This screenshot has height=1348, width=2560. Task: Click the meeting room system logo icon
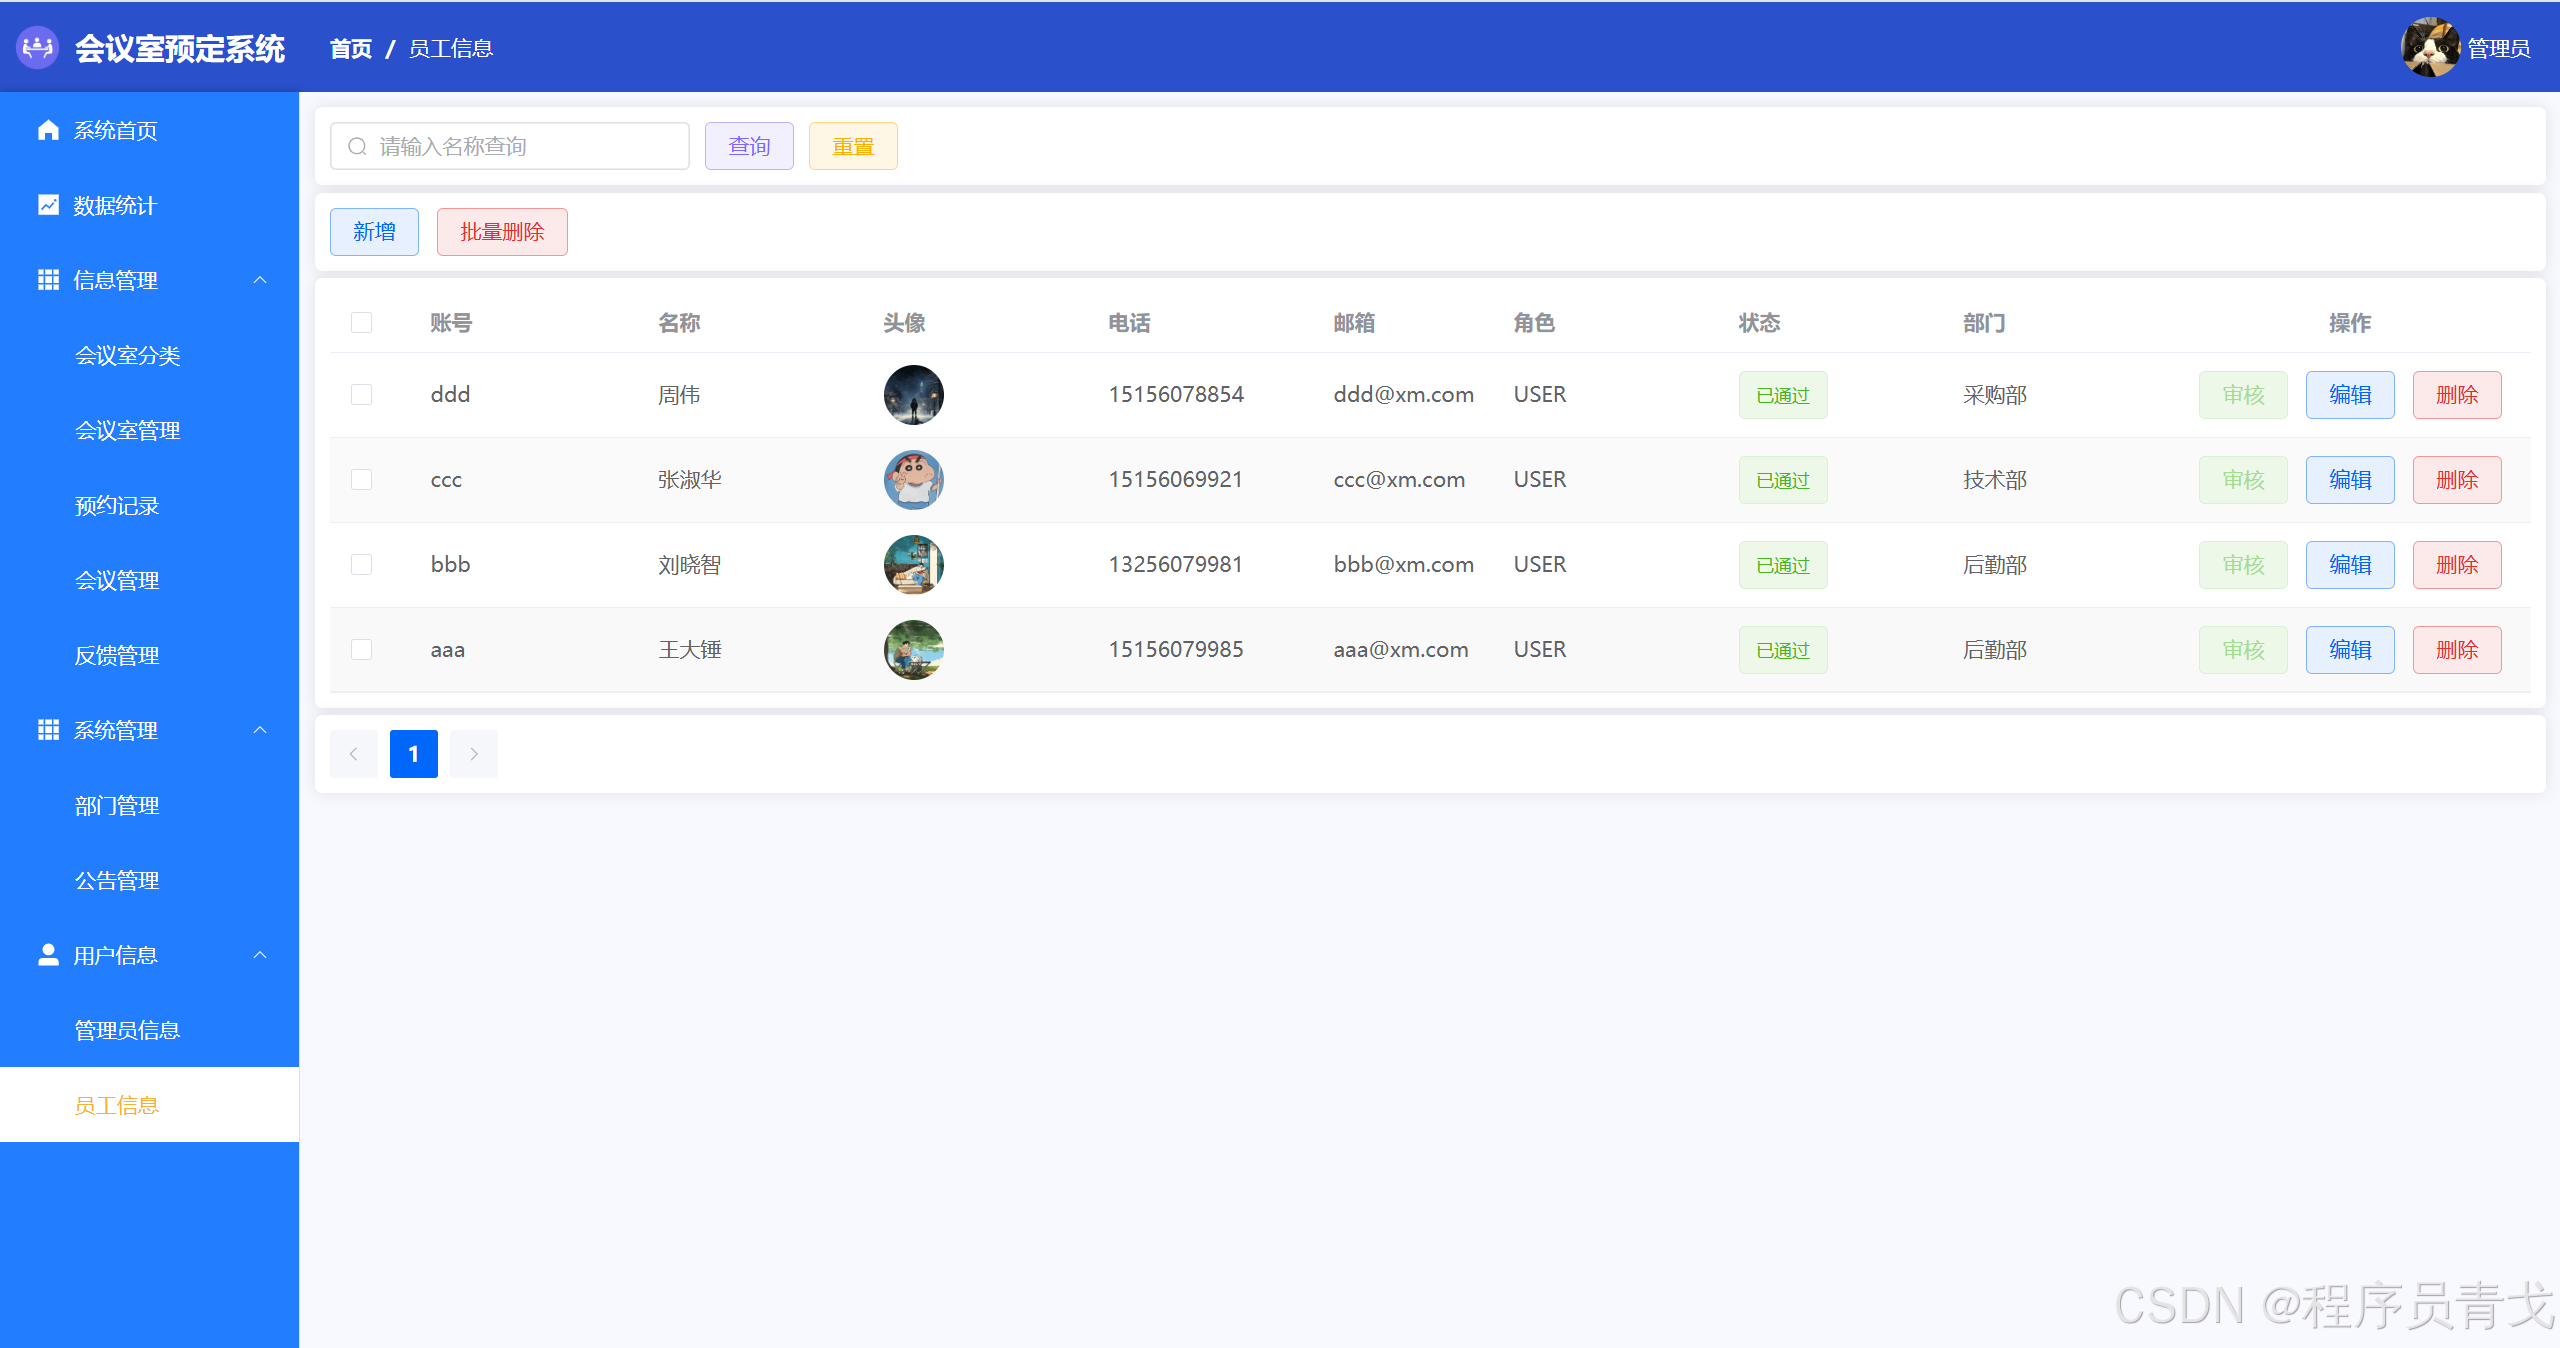click(38, 47)
